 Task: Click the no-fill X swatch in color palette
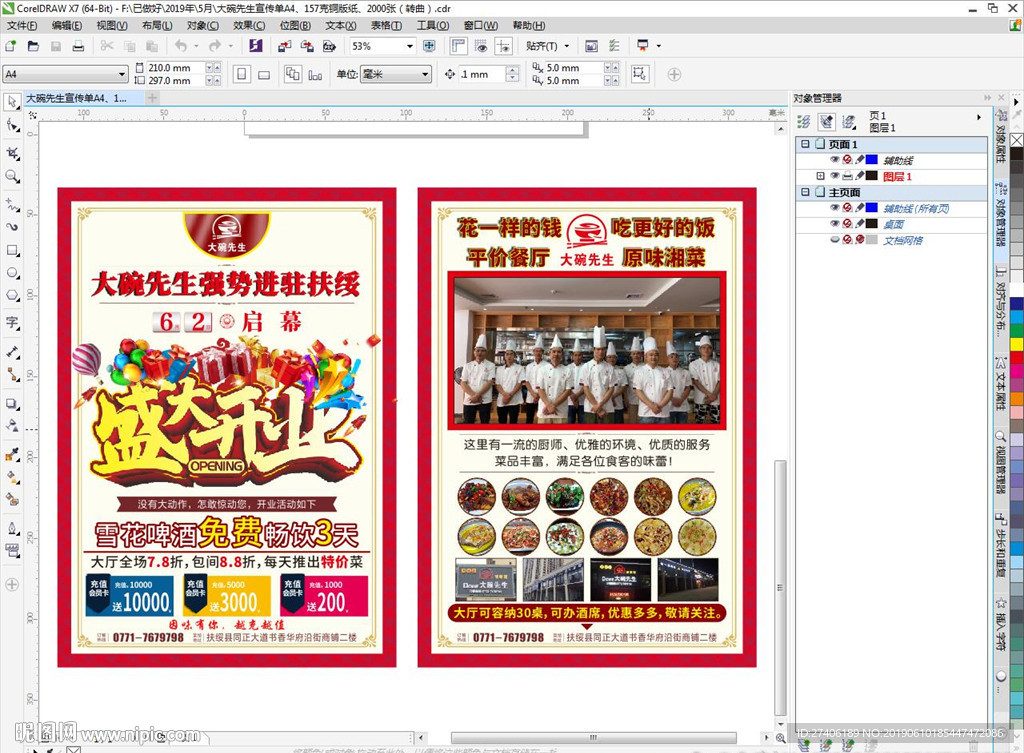click(1017, 140)
